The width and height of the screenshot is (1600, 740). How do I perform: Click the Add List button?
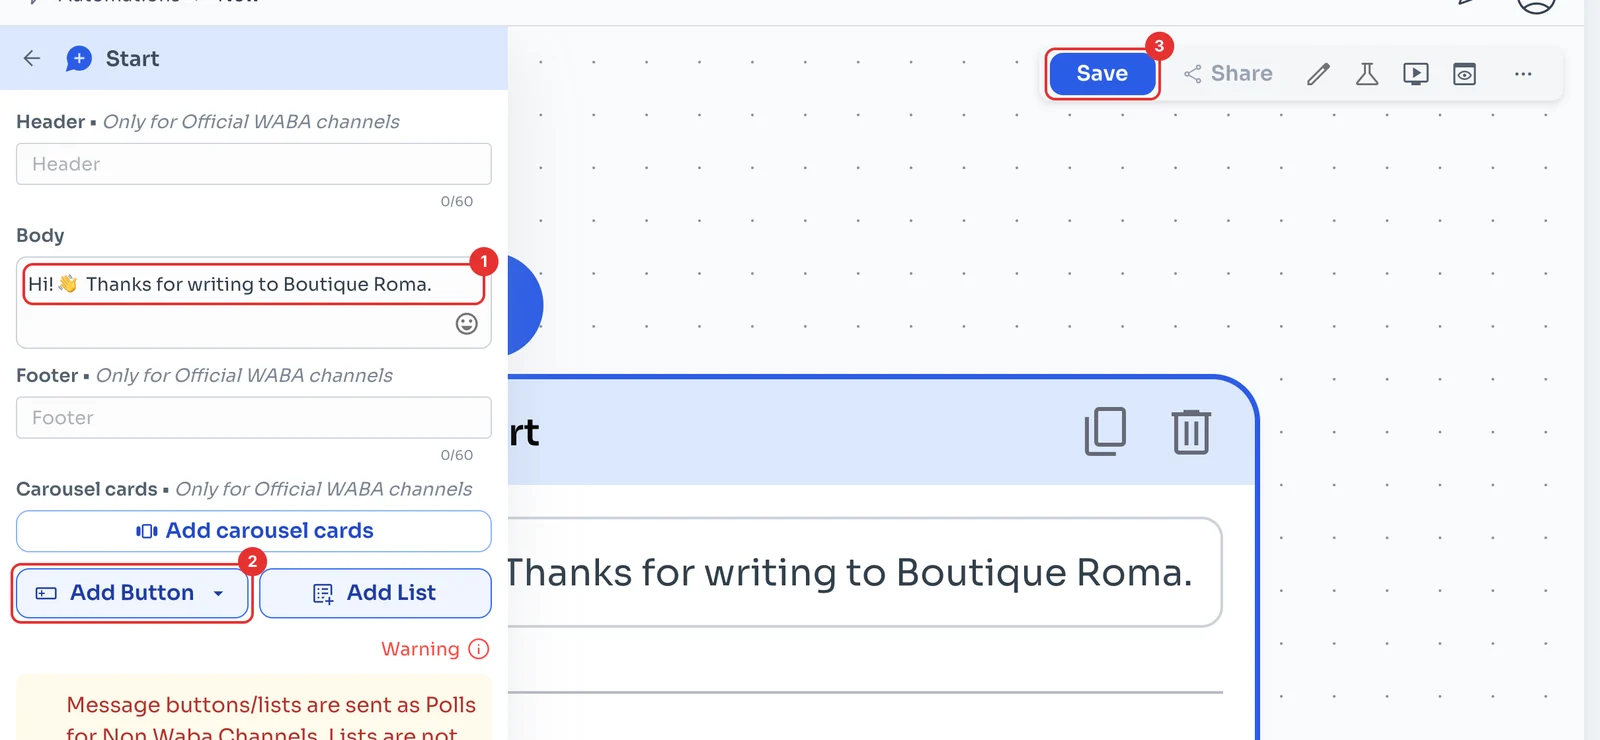coord(375,593)
